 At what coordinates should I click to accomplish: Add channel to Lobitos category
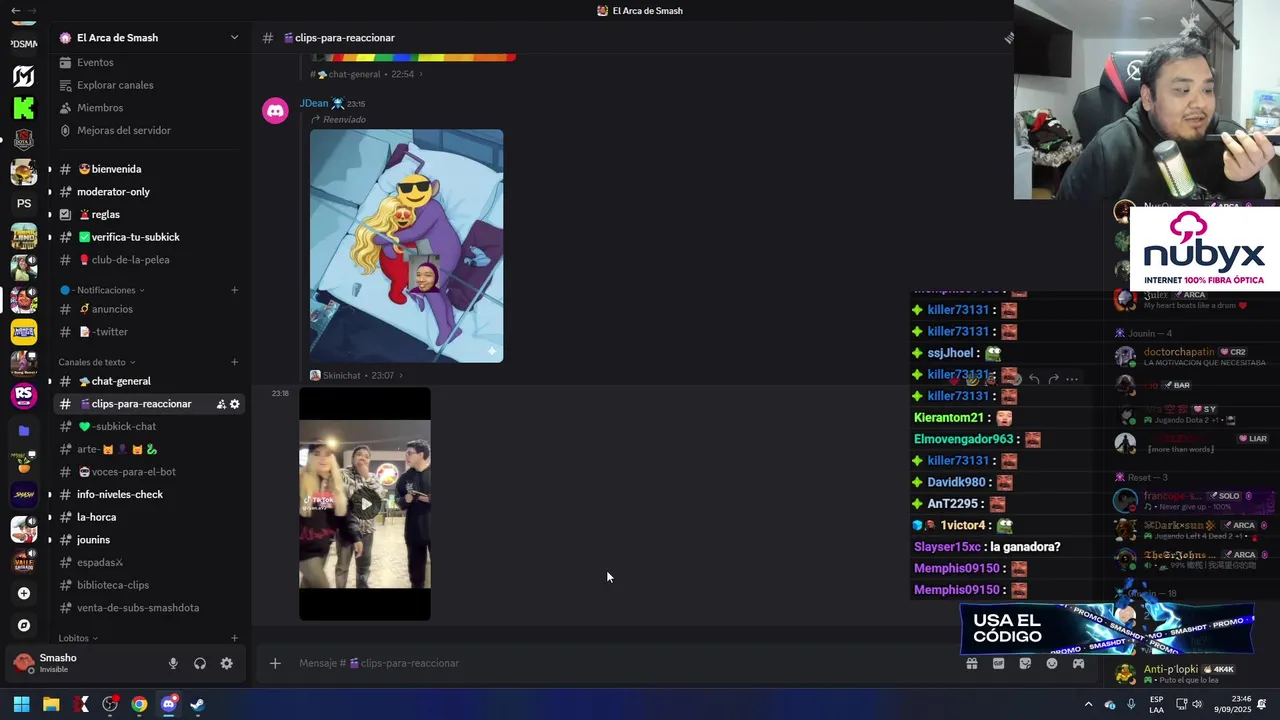235,638
